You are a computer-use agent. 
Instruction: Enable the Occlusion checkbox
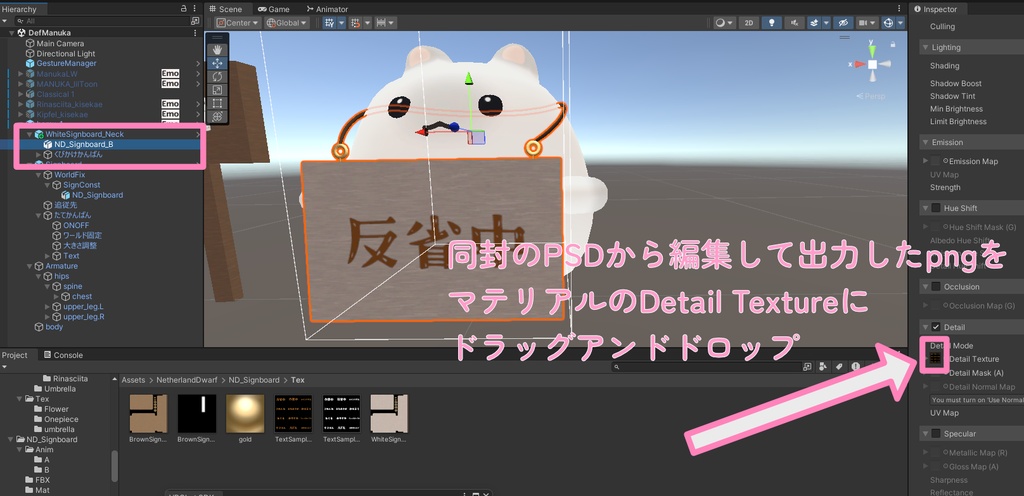point(936,287)
